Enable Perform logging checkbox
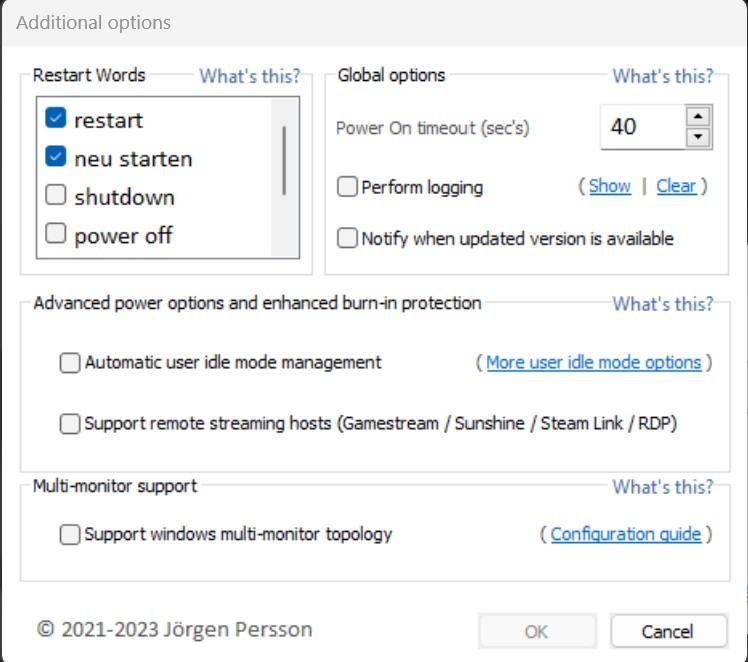The image size is (748, 662). [347, 186]
